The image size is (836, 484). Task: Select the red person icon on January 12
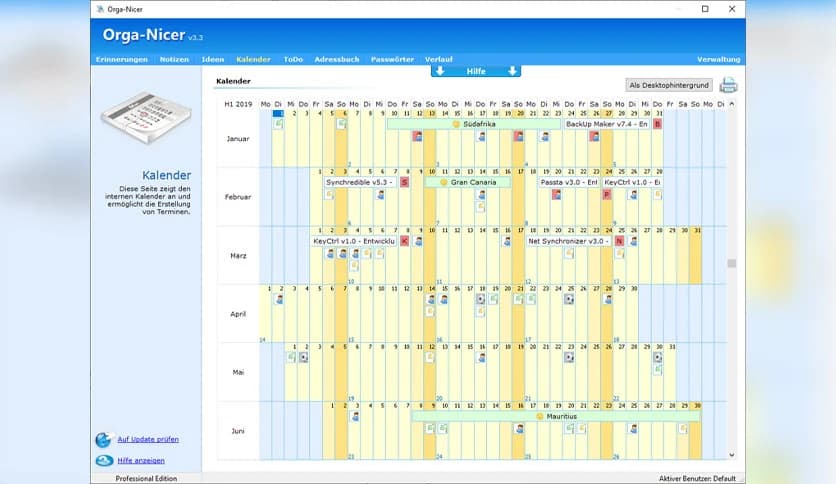click(x=417, y=136)
